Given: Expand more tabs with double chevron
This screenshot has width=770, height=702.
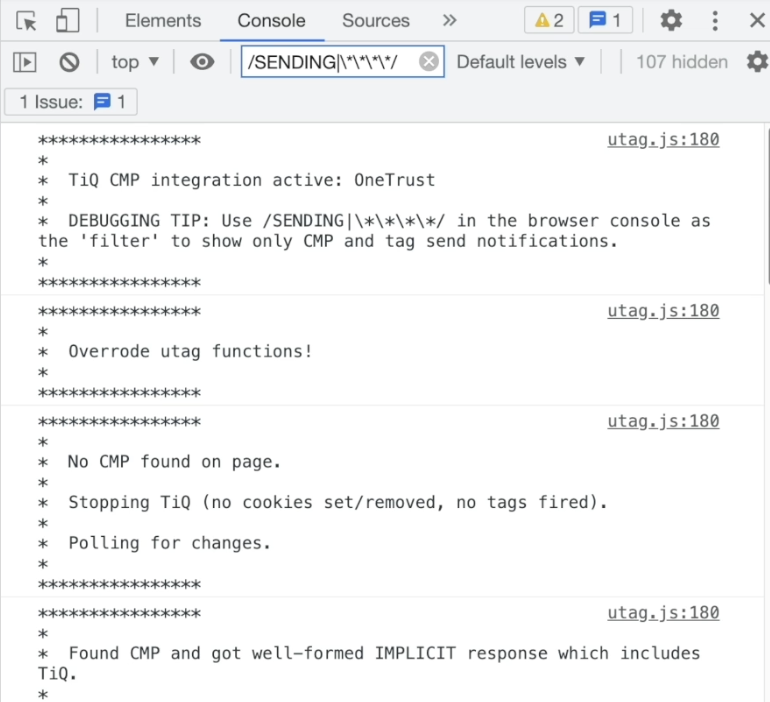Looking at the screenshot, I should [x=449, y=21].
